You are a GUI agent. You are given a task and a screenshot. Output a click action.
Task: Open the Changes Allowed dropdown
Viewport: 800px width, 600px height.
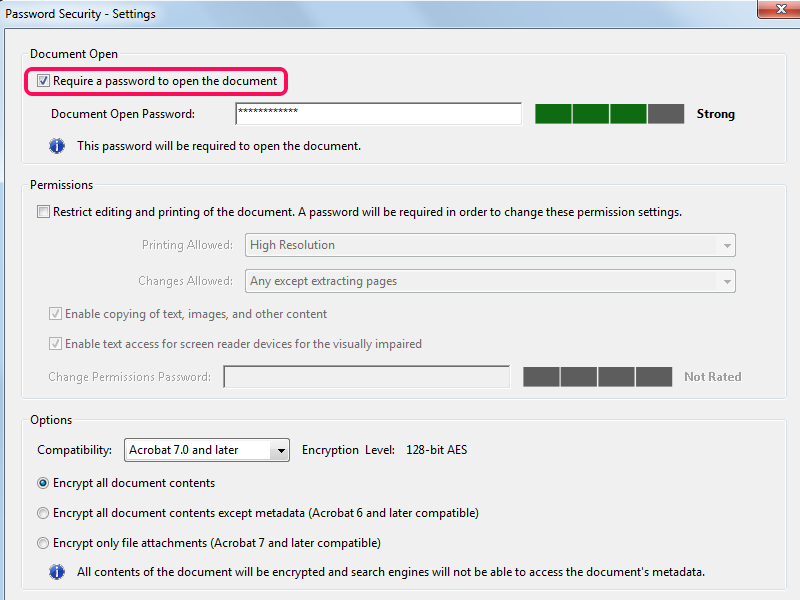coord(490,281)
